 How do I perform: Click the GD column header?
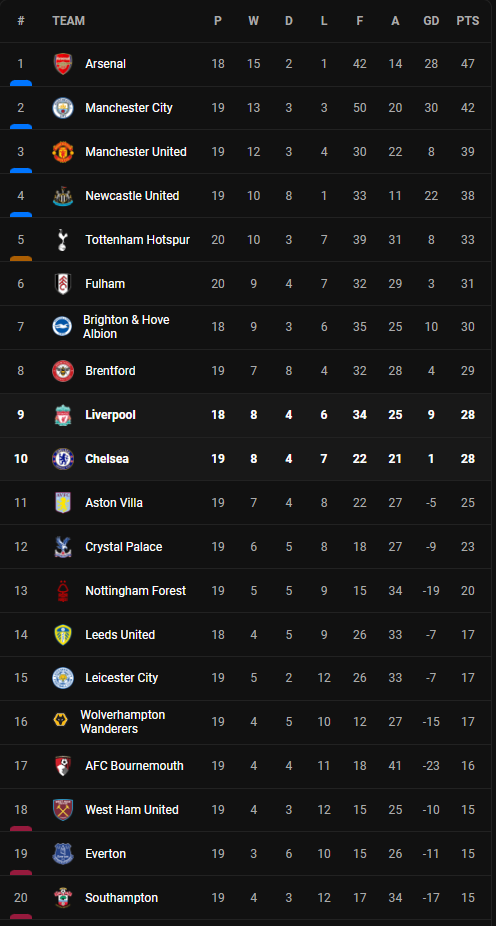[x=431, y=21]
